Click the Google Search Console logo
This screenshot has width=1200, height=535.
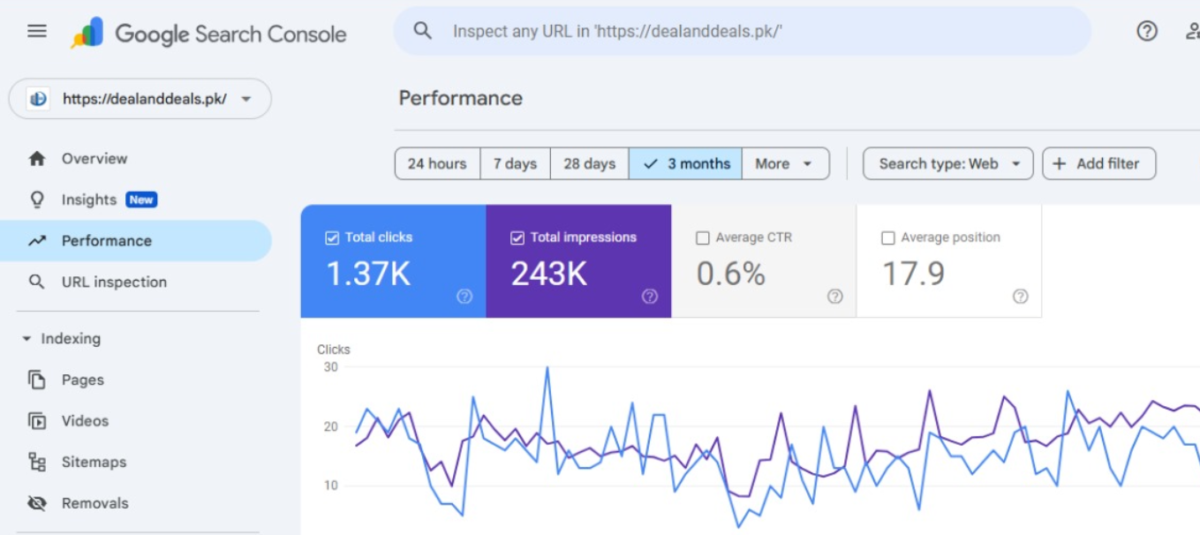[209, 33]
